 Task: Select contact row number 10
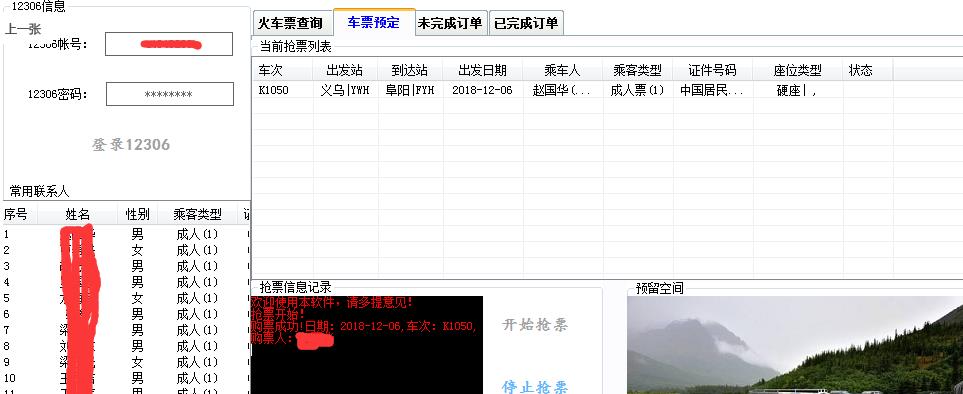point(125,378)
